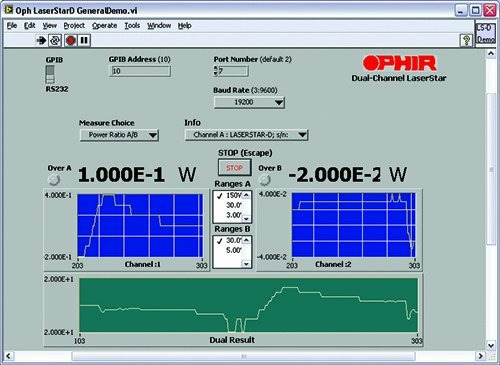This screenshot has width=500, height=365.
Task: Select the 150V range in Ranges A
Action: pyautogui.click(x=229, y=196)
